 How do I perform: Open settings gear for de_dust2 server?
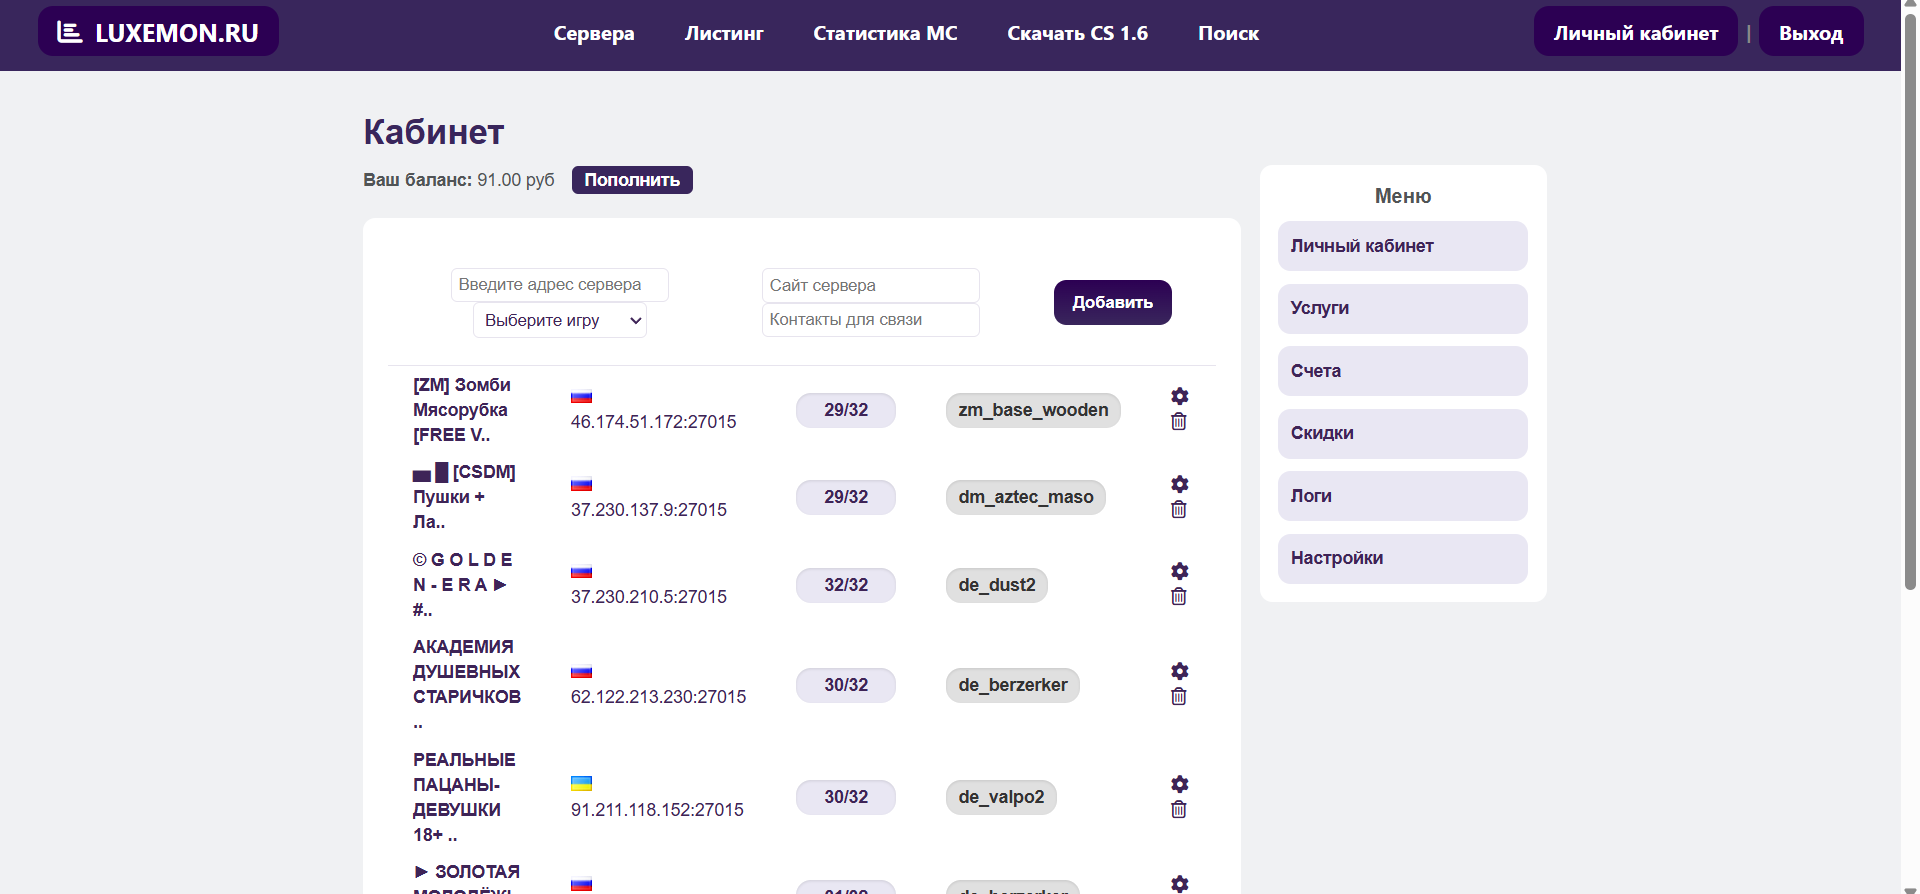coord(1179,571)
